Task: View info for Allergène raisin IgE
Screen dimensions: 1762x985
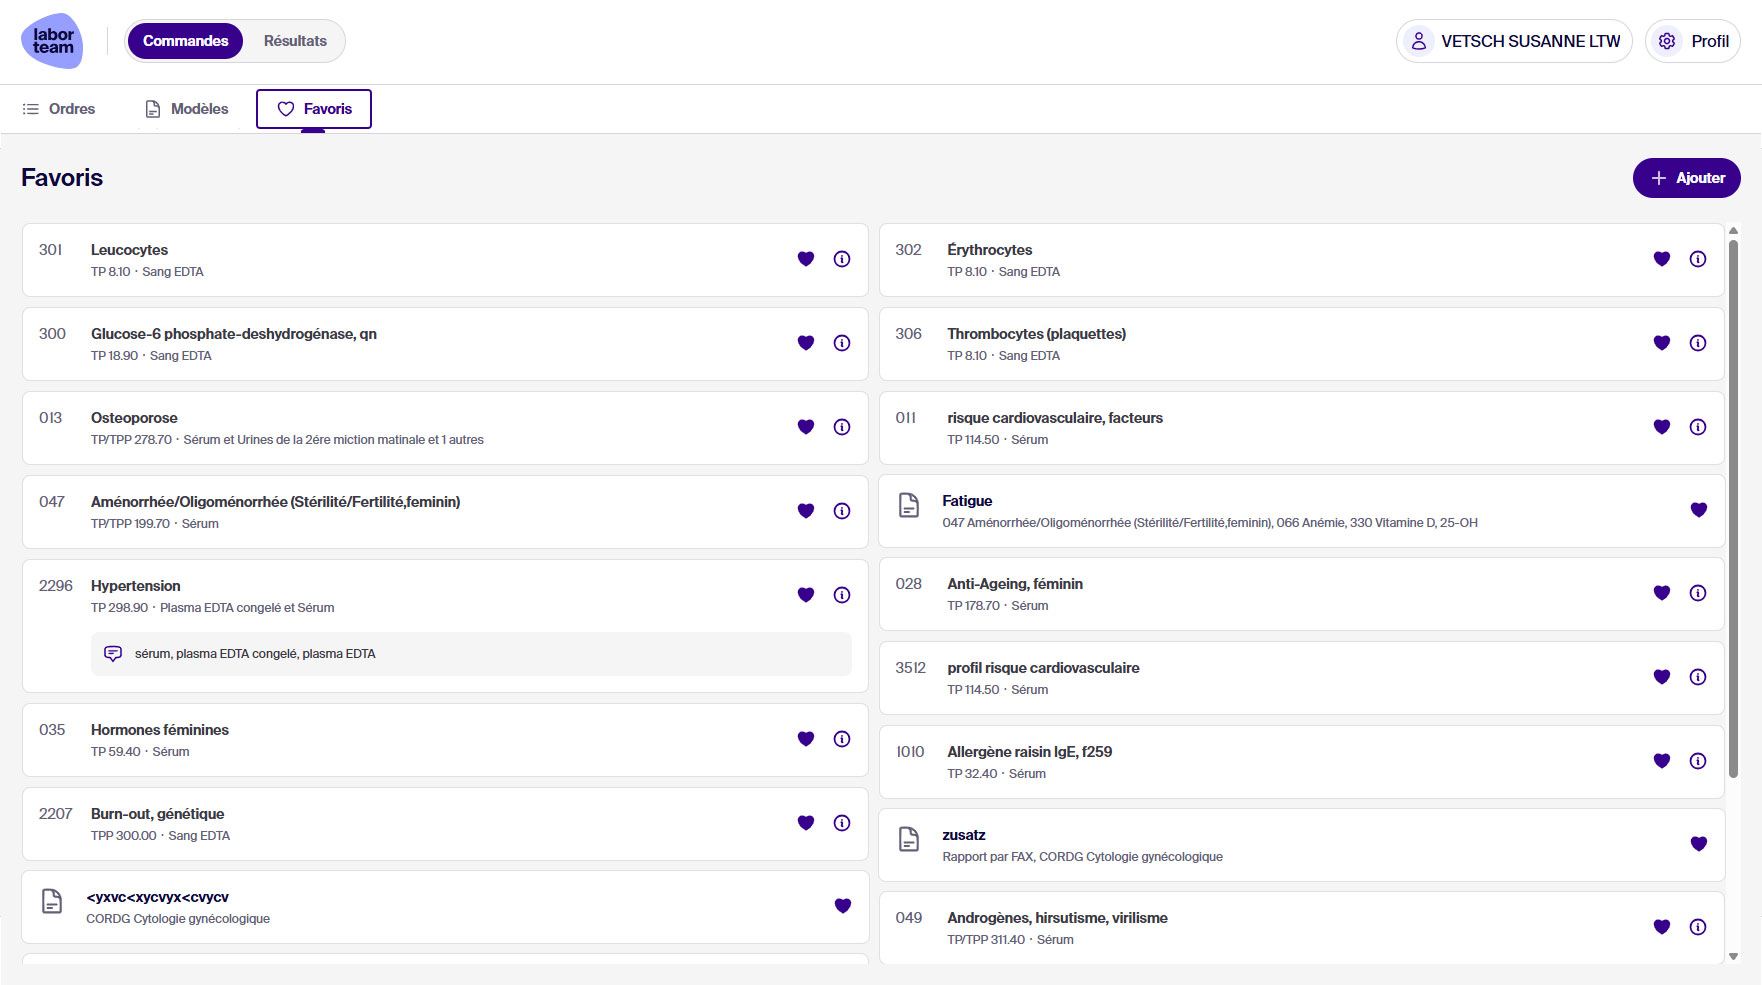Action: pyautogui.click(x=1698, y=761)
